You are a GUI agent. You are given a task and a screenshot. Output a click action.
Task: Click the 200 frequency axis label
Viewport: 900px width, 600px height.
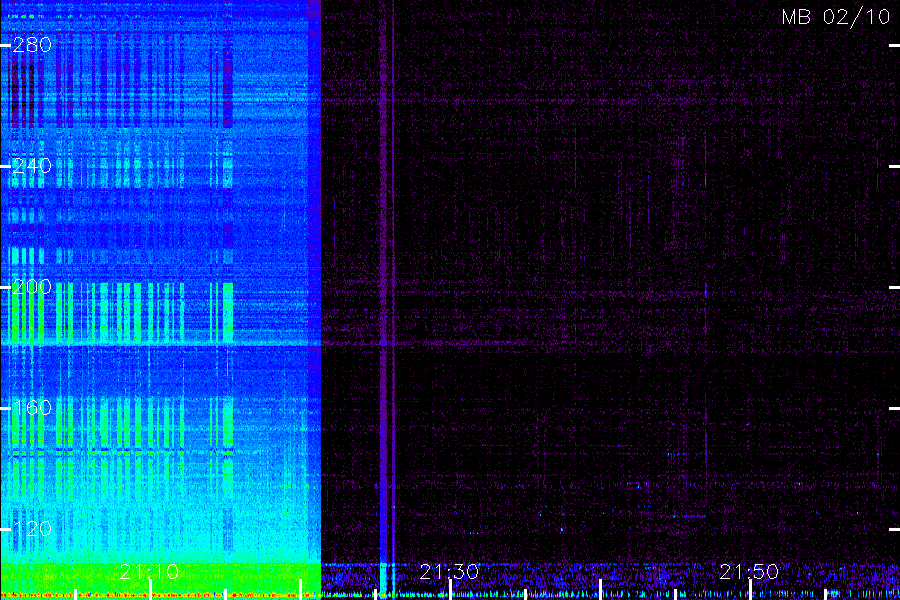click(32, 287)
